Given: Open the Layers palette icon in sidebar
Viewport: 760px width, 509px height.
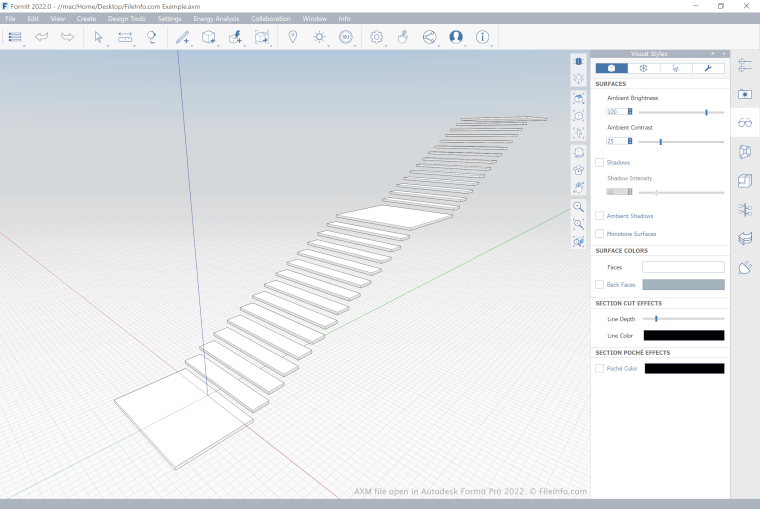Looking at the screenshot, I should click(x=744, y=239).
